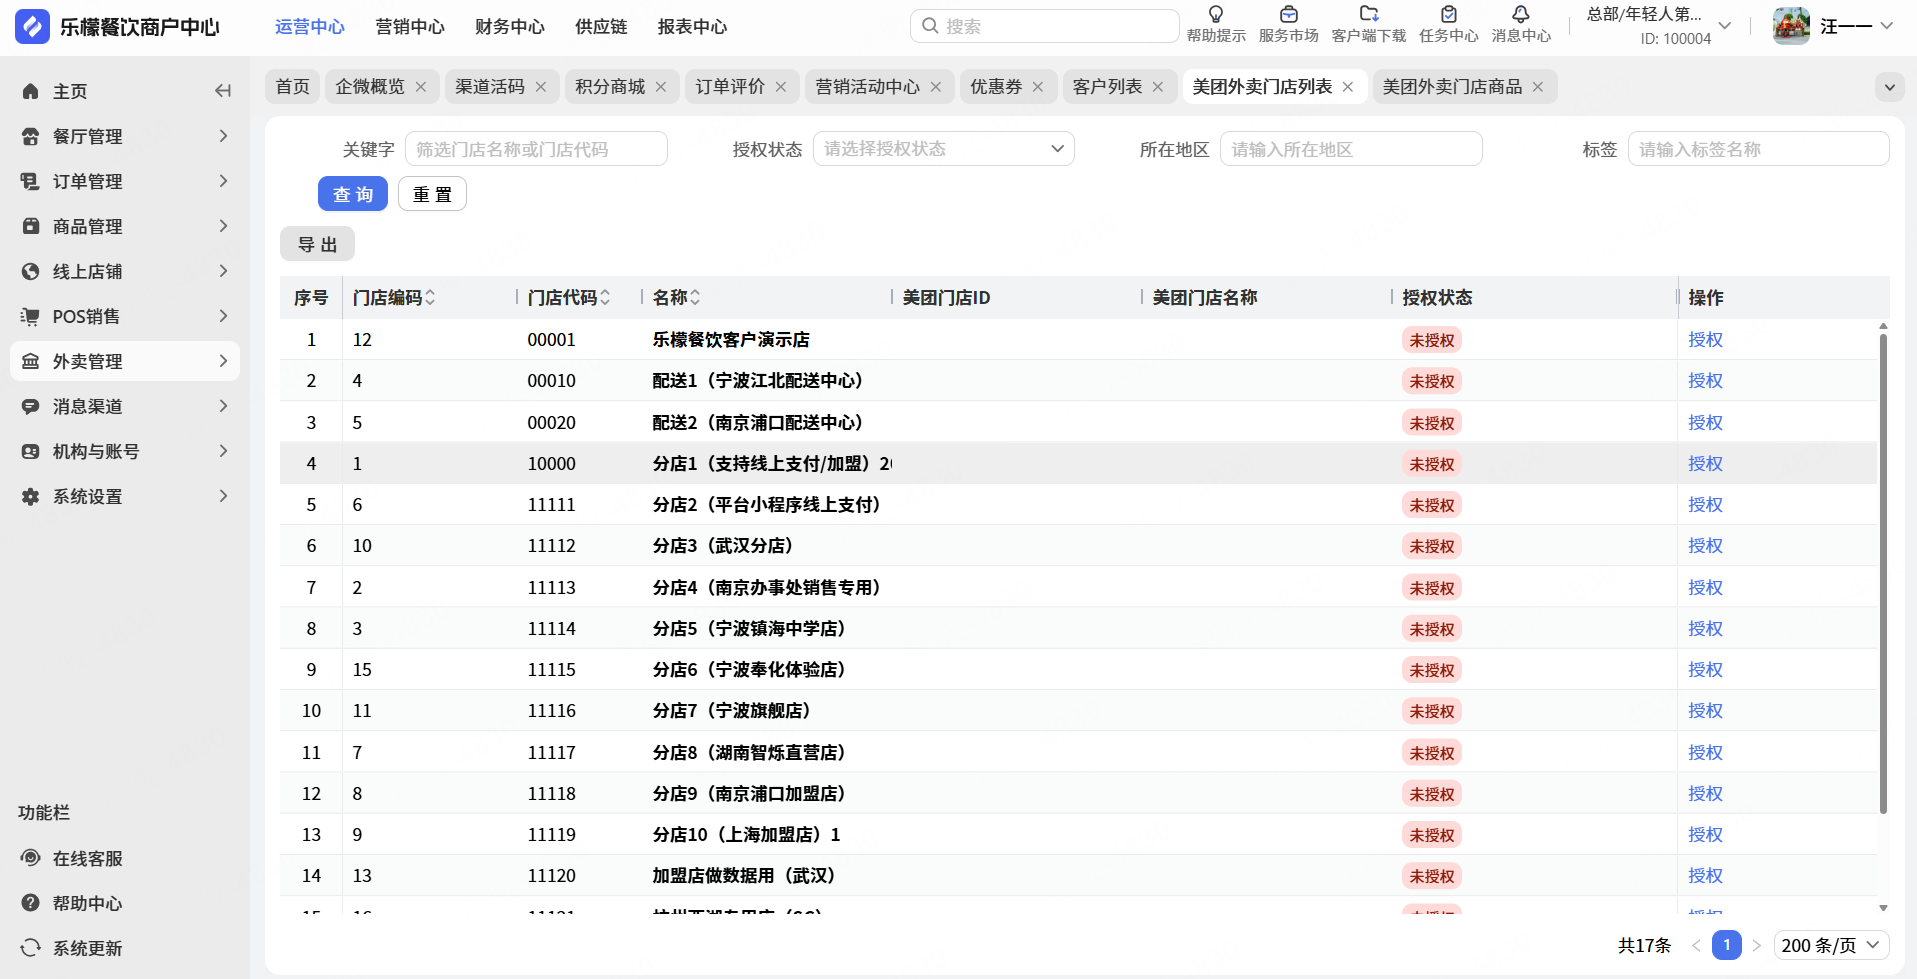Expand the 订单管理 submenu chevron
1917x979 pixels.
(223, 181)
